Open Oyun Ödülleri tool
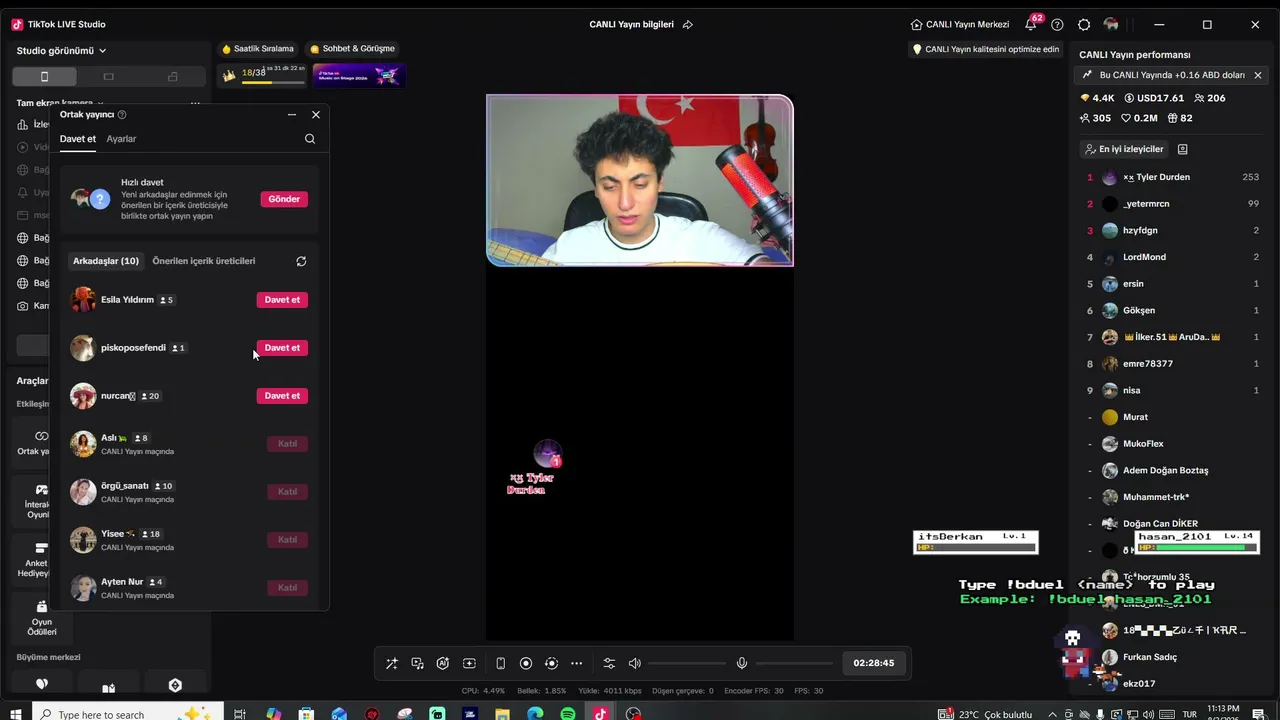This screenshot has width=1280, height=720. coord(41,619)
